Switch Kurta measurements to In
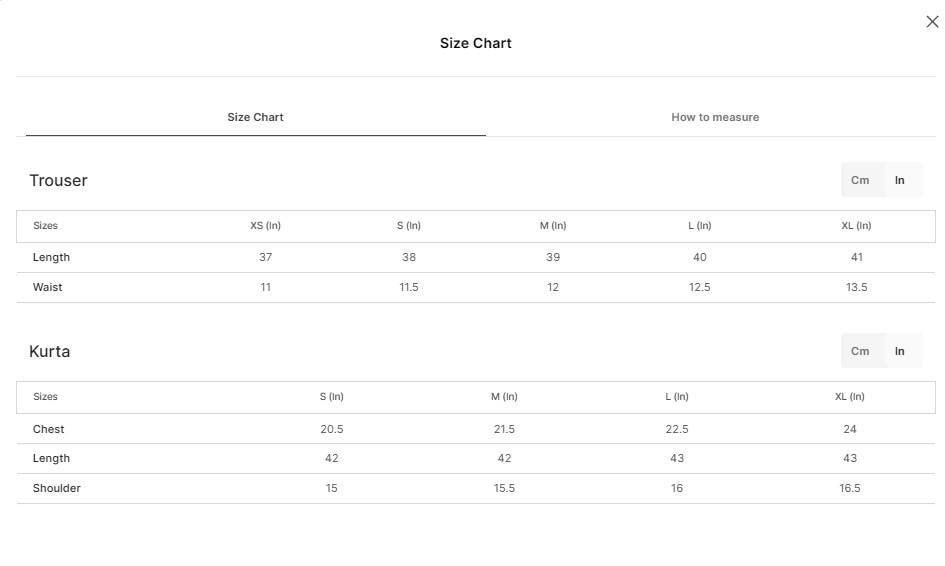945x566 pixels. [900, 351]
